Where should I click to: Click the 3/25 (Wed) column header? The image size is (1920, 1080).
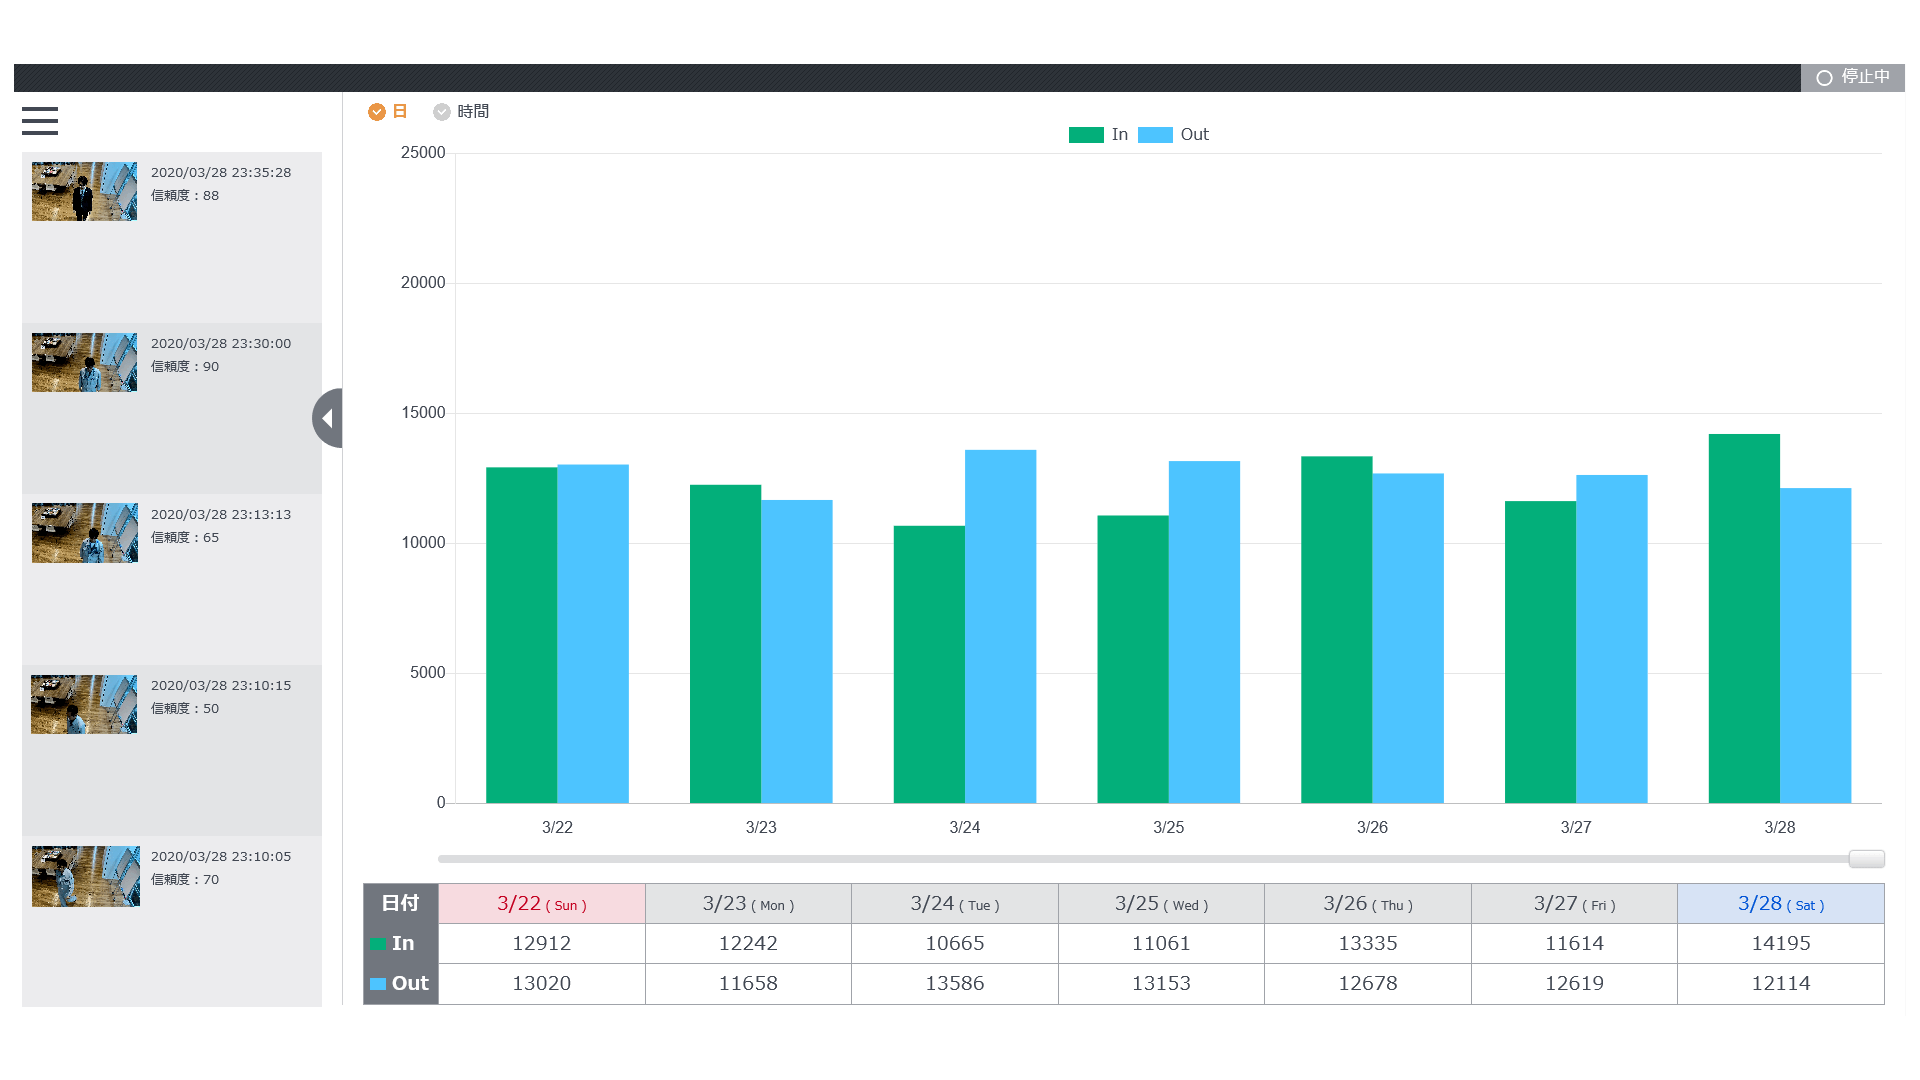coord(1161,904)
